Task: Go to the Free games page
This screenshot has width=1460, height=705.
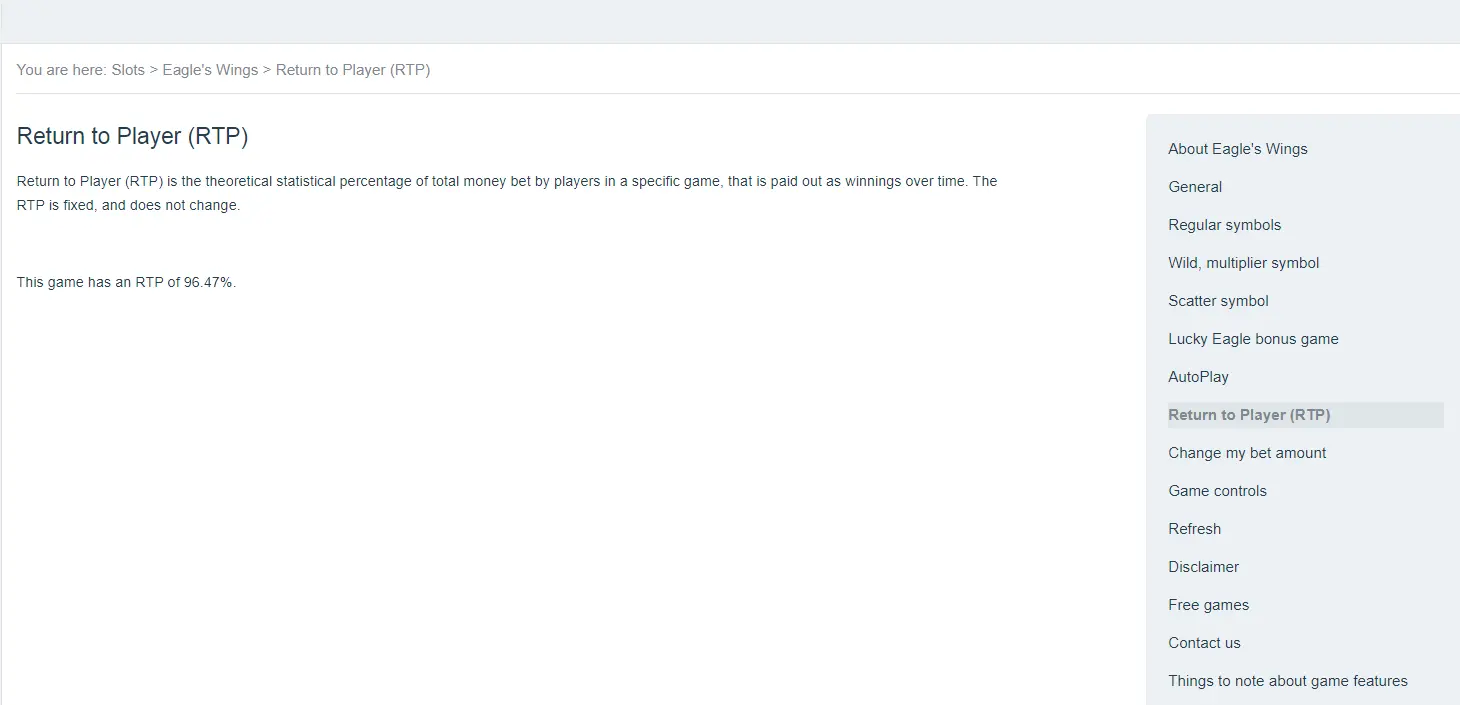Action: coord(1208,605)
